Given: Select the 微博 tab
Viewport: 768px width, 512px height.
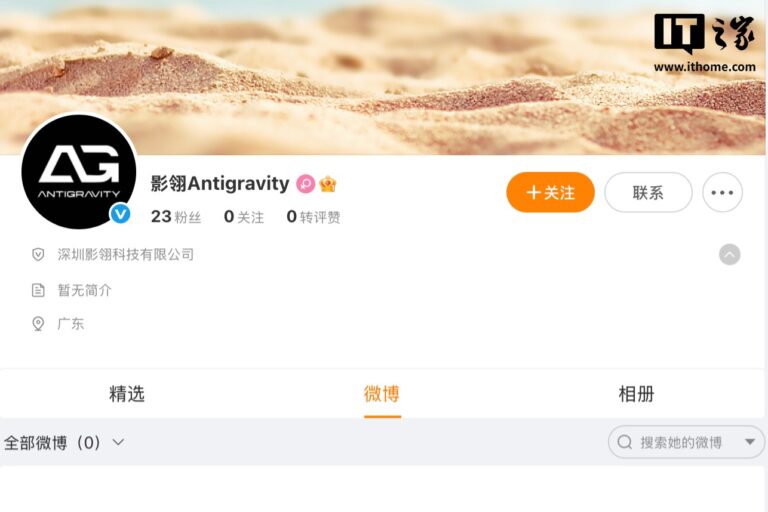Looking at the screenshot, I should (382, 394).
